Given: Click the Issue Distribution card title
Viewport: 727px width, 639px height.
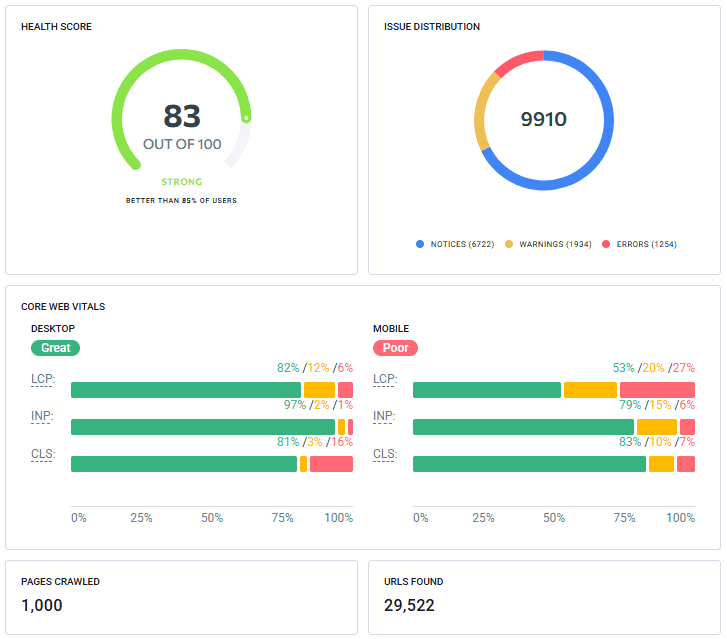Looking at the screenshot, I should click(x=432, y=27).
